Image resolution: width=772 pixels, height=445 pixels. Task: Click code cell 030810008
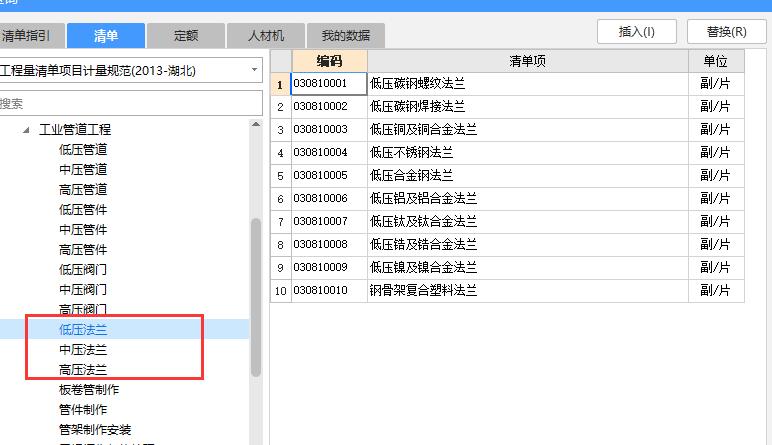point(329,245)
